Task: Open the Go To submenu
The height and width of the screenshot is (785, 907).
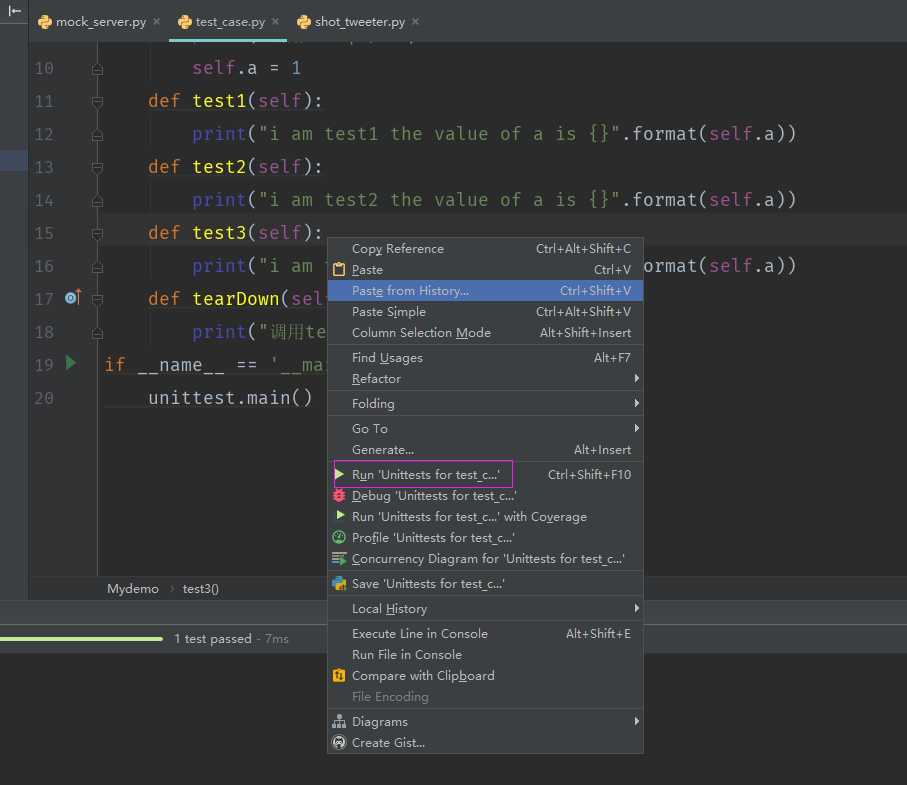Action: point(485,429)
